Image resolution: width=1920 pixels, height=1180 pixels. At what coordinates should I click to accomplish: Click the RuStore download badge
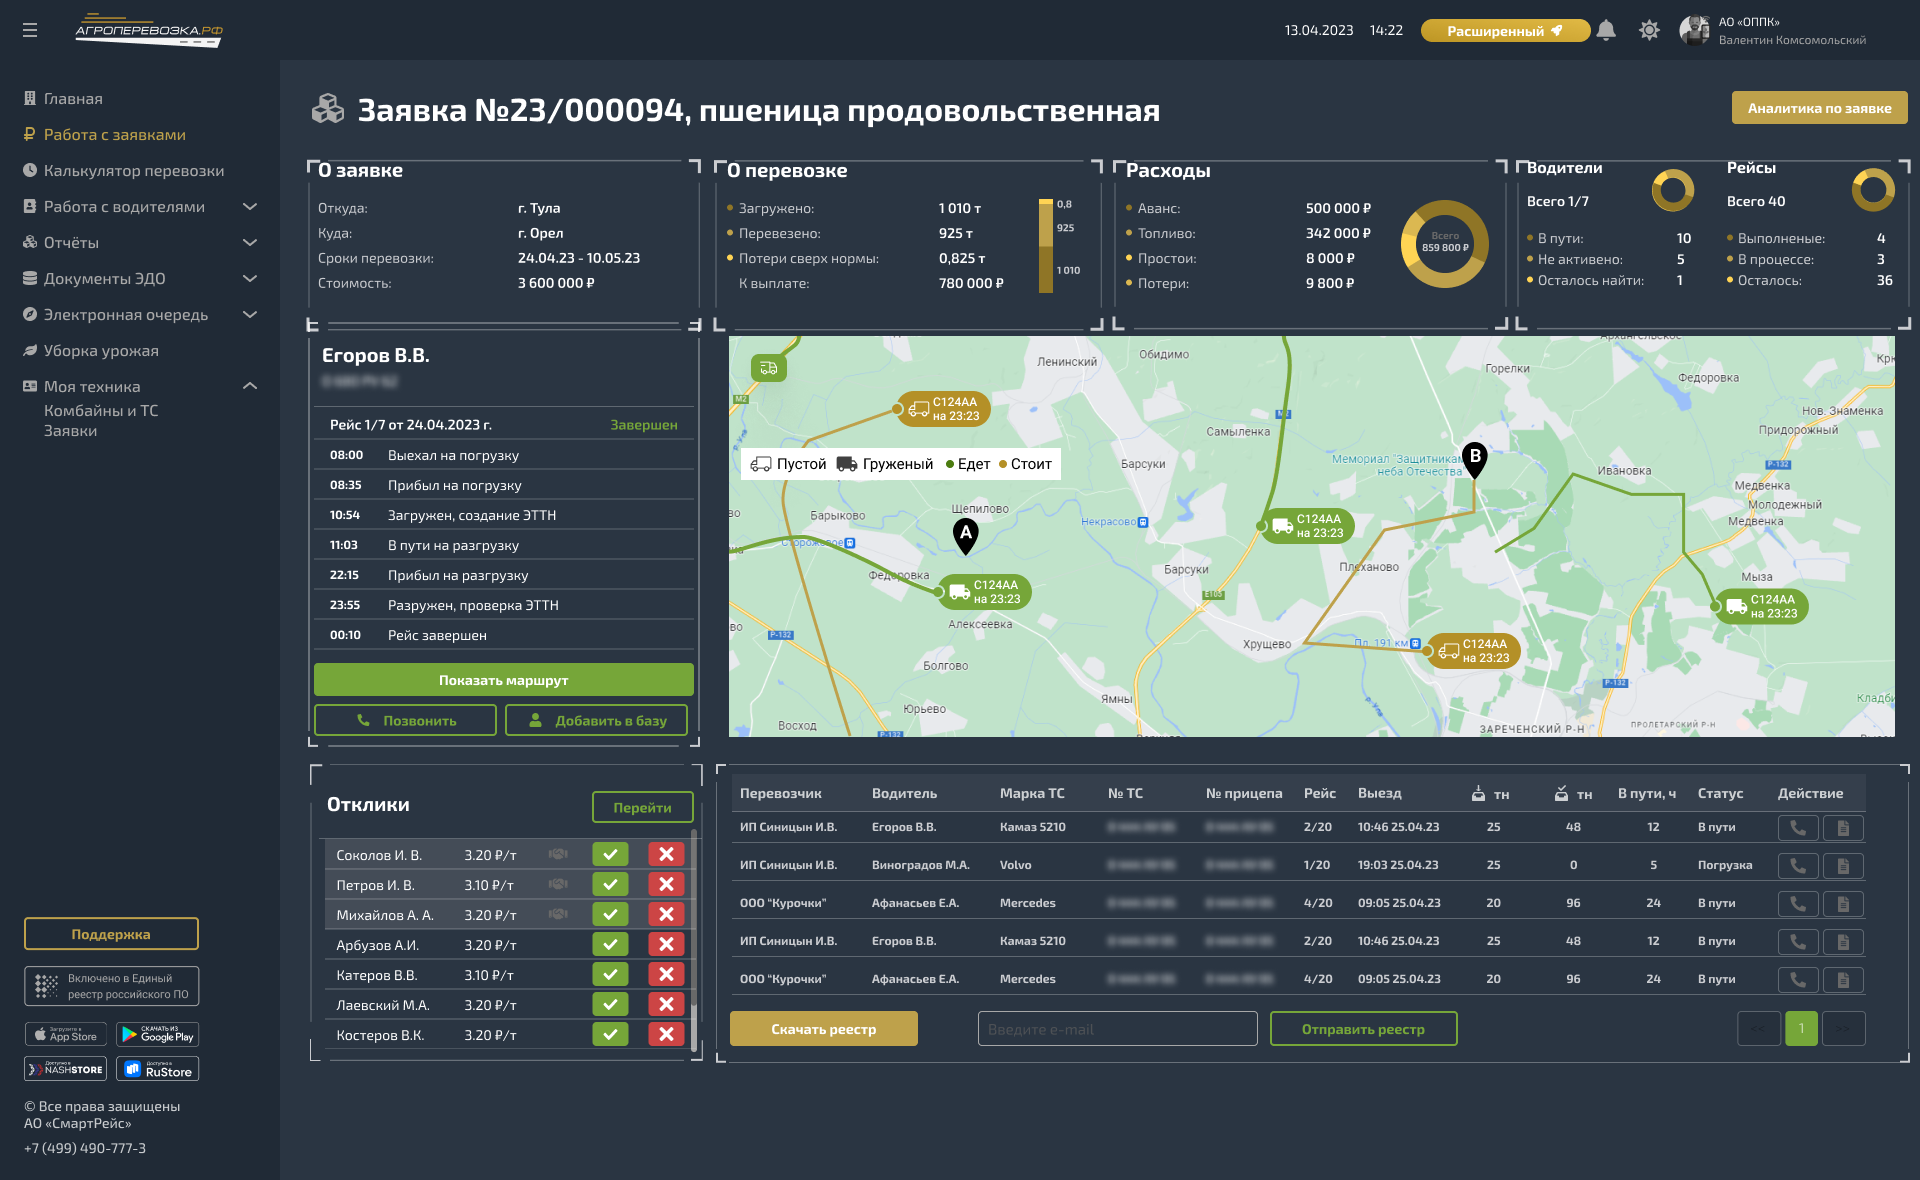pyautogui.click(x=158, y=1069)
